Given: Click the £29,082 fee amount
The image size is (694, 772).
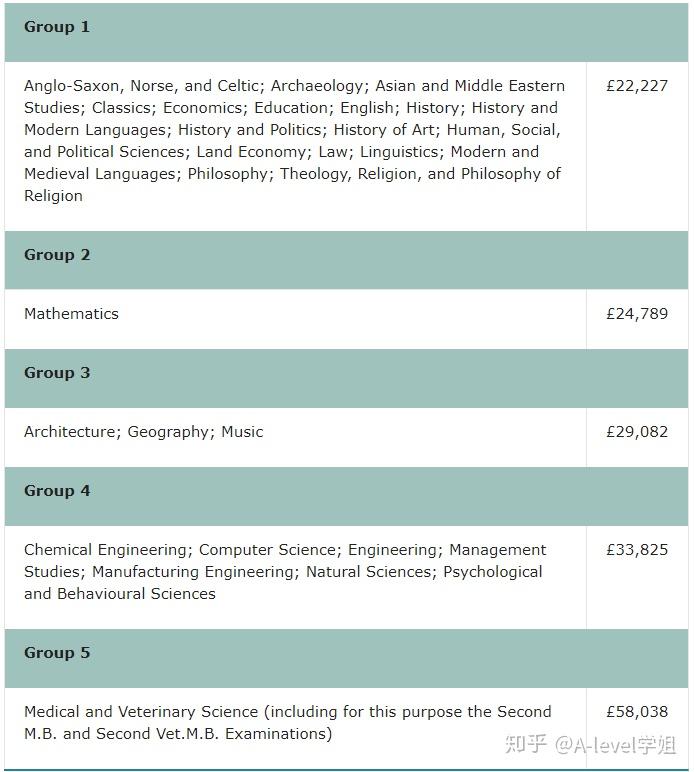Looking at the screenshot, I should (x=636, y=432).
